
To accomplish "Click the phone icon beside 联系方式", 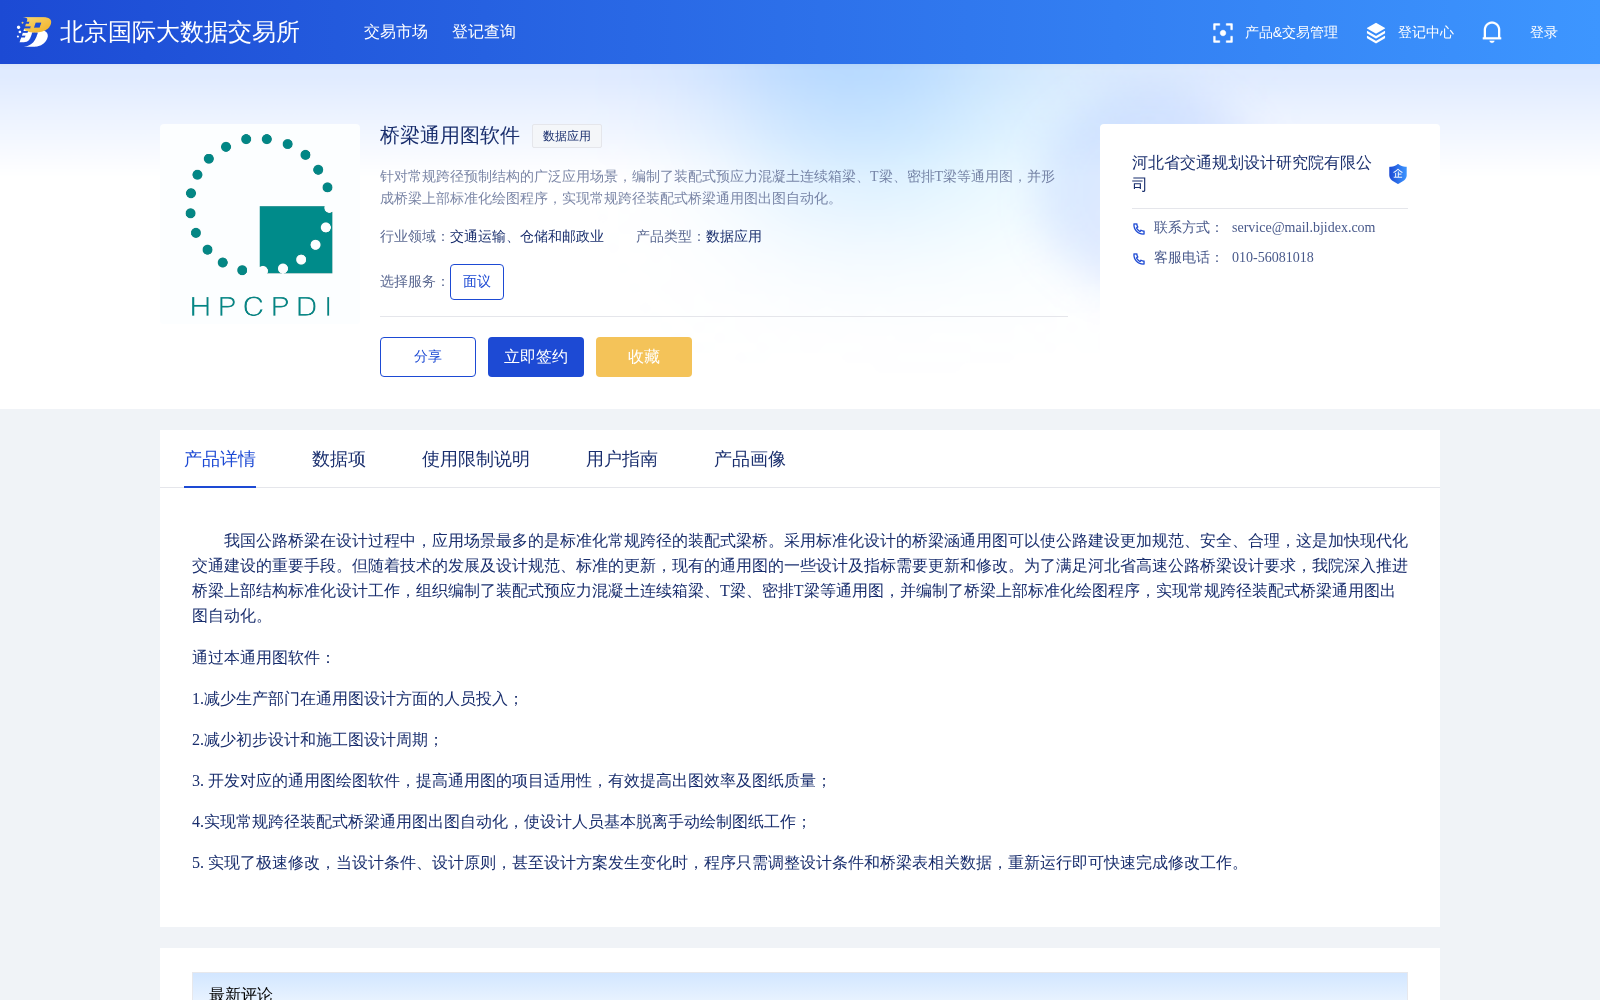I will point(1139,229).
